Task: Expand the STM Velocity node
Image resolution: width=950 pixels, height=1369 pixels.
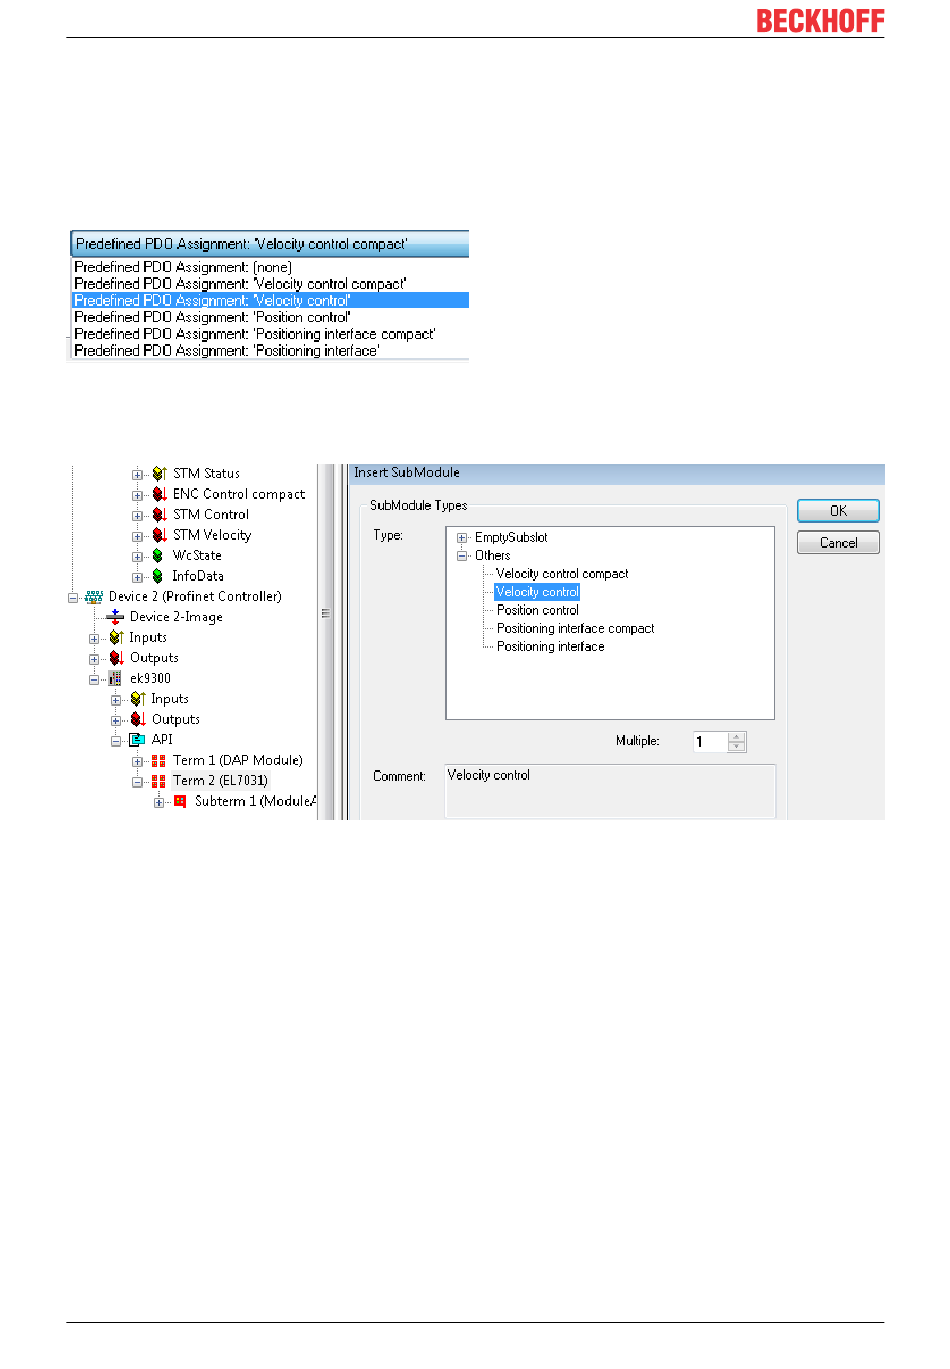Action: pos(138,536)
